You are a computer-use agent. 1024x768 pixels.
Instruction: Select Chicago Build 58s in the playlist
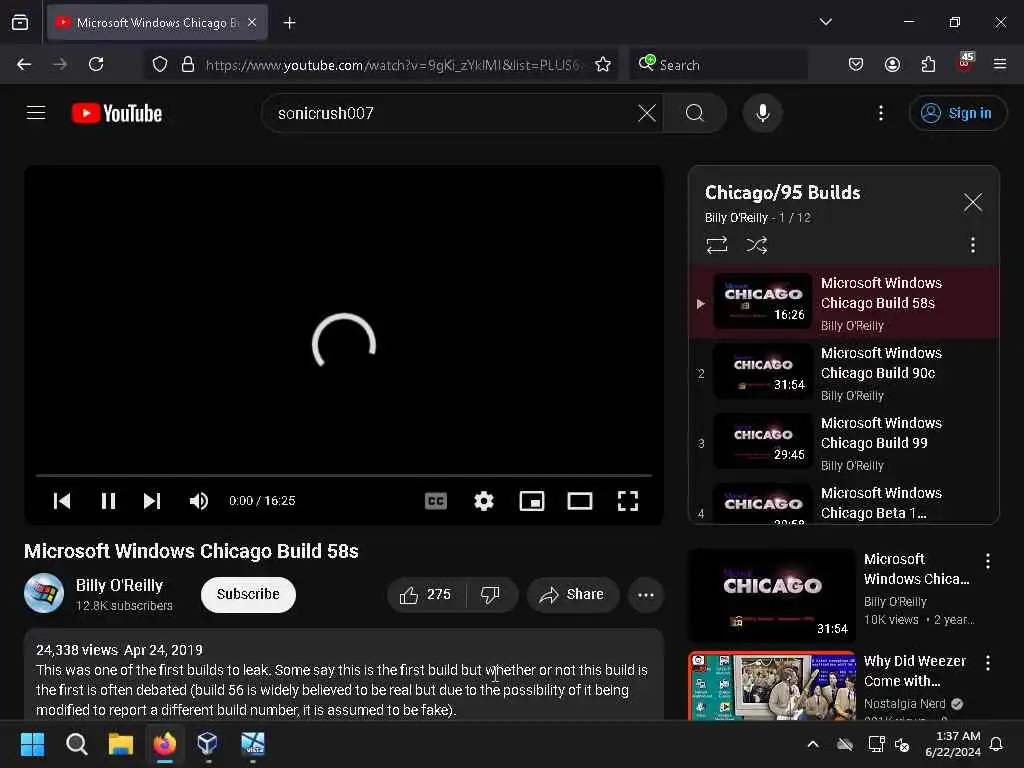click(844, 302)
